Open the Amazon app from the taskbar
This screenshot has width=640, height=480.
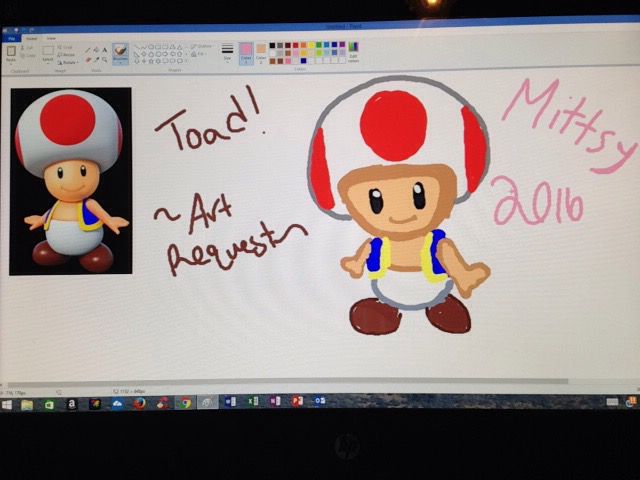tap(72, 404)
